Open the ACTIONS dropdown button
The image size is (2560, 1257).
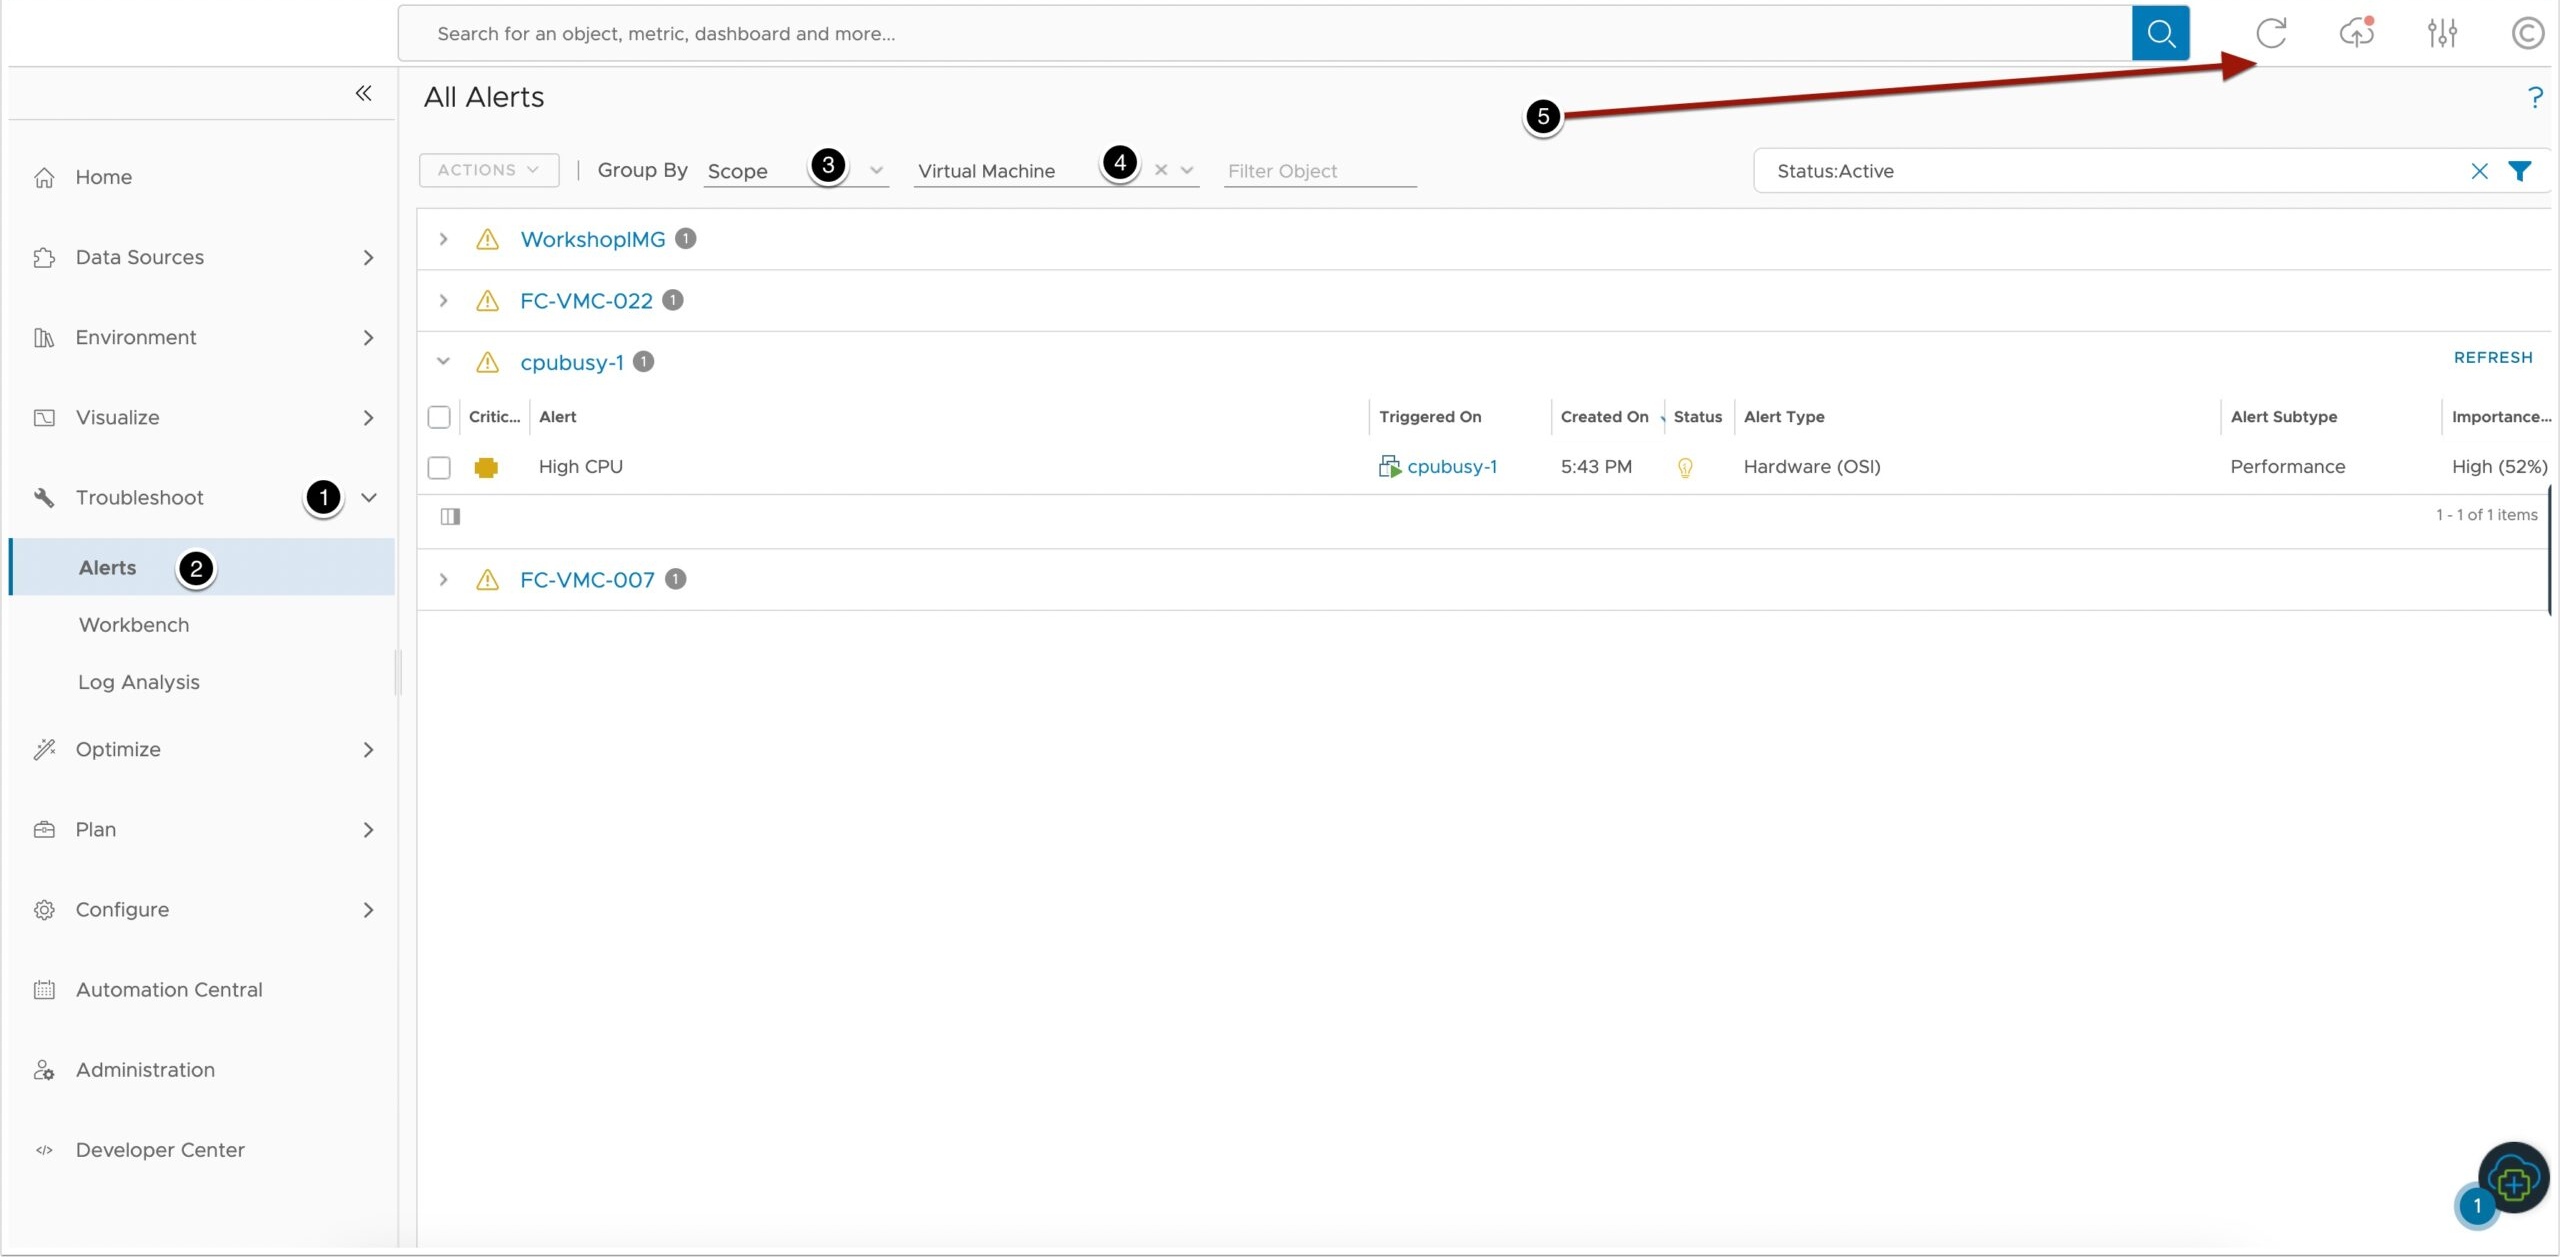click(x=489, y=170)
